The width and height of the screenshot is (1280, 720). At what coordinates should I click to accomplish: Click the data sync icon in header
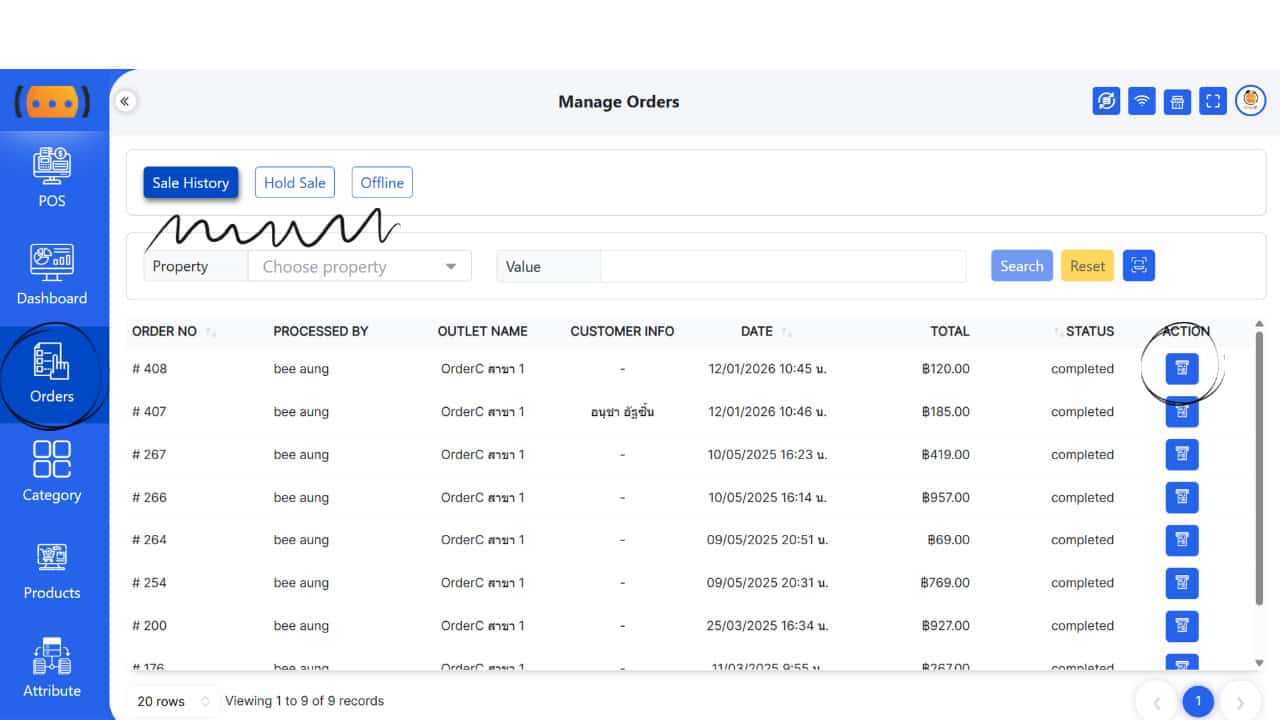(x=1106, y=101)
